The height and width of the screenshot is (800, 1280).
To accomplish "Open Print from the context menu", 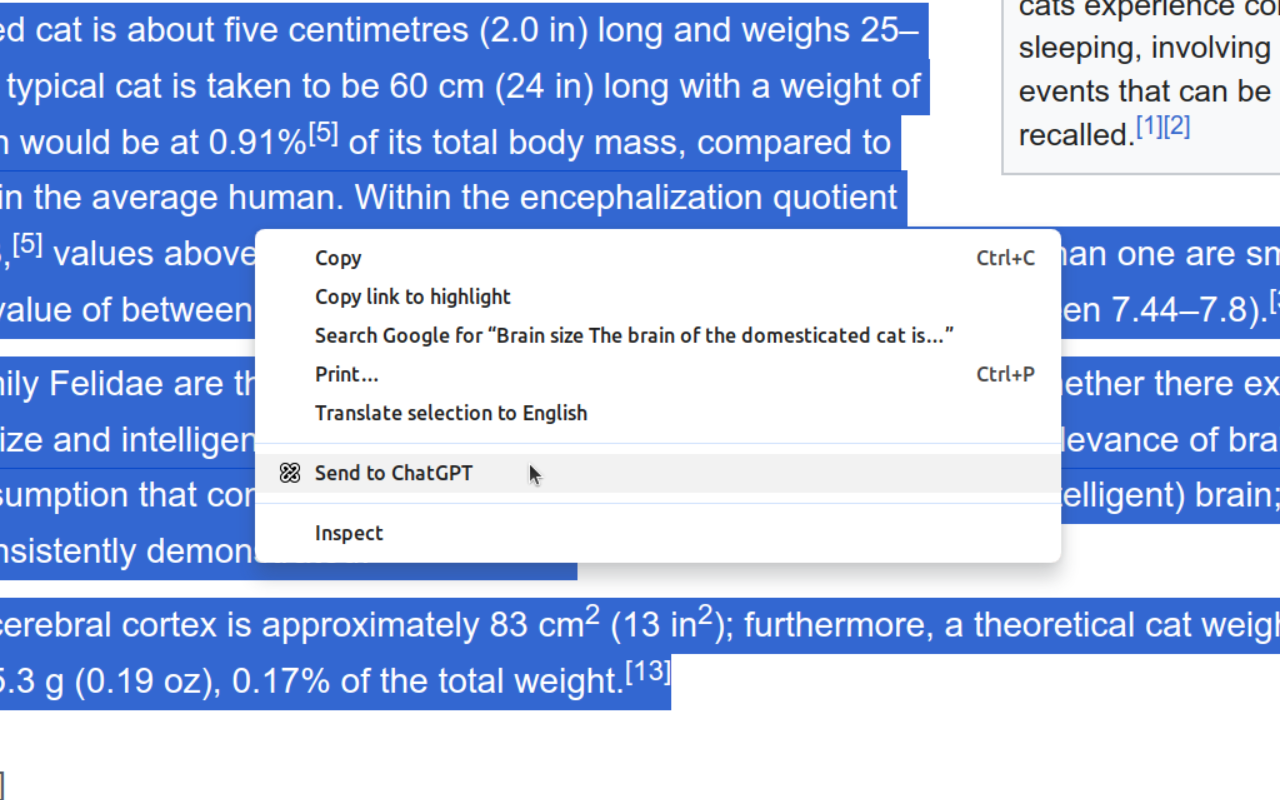I will pos(346,375).
